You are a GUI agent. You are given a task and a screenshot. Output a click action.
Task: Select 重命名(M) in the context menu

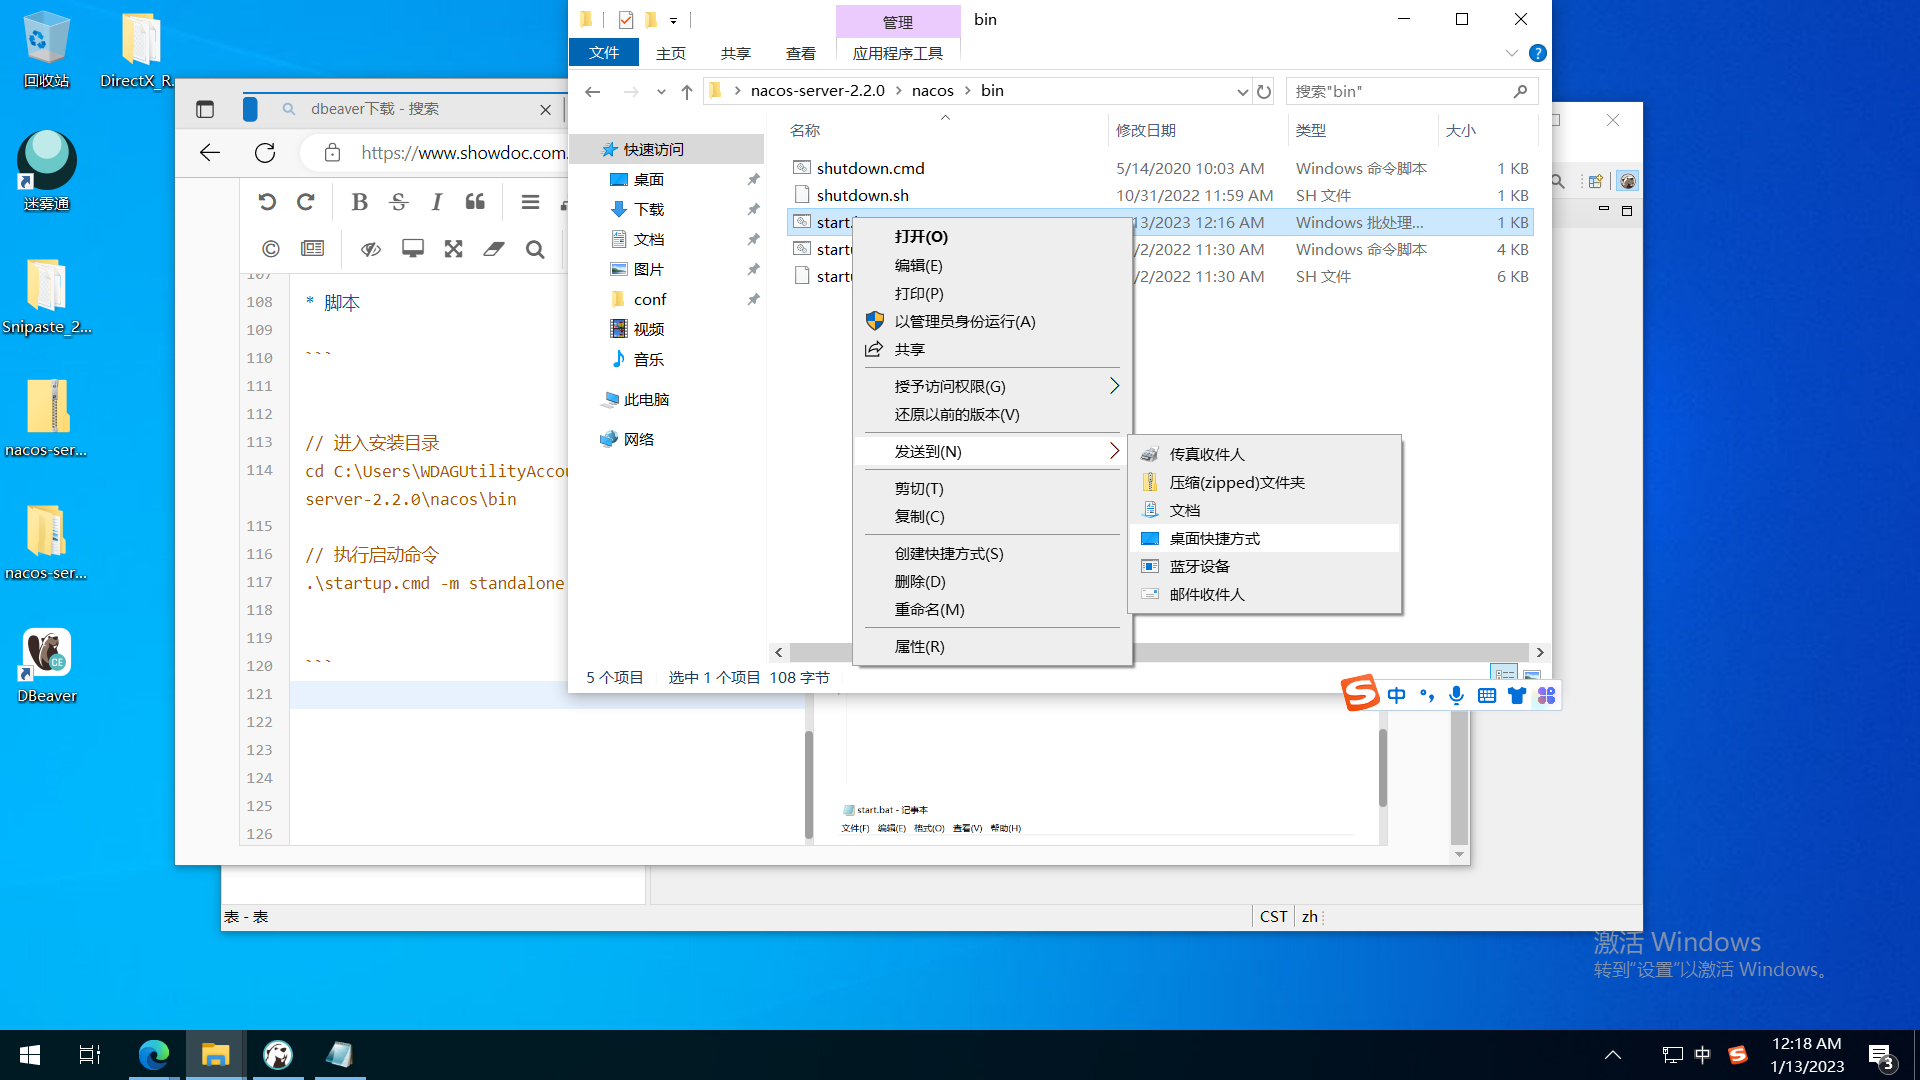pyautogui.click(x=992, y=609)
